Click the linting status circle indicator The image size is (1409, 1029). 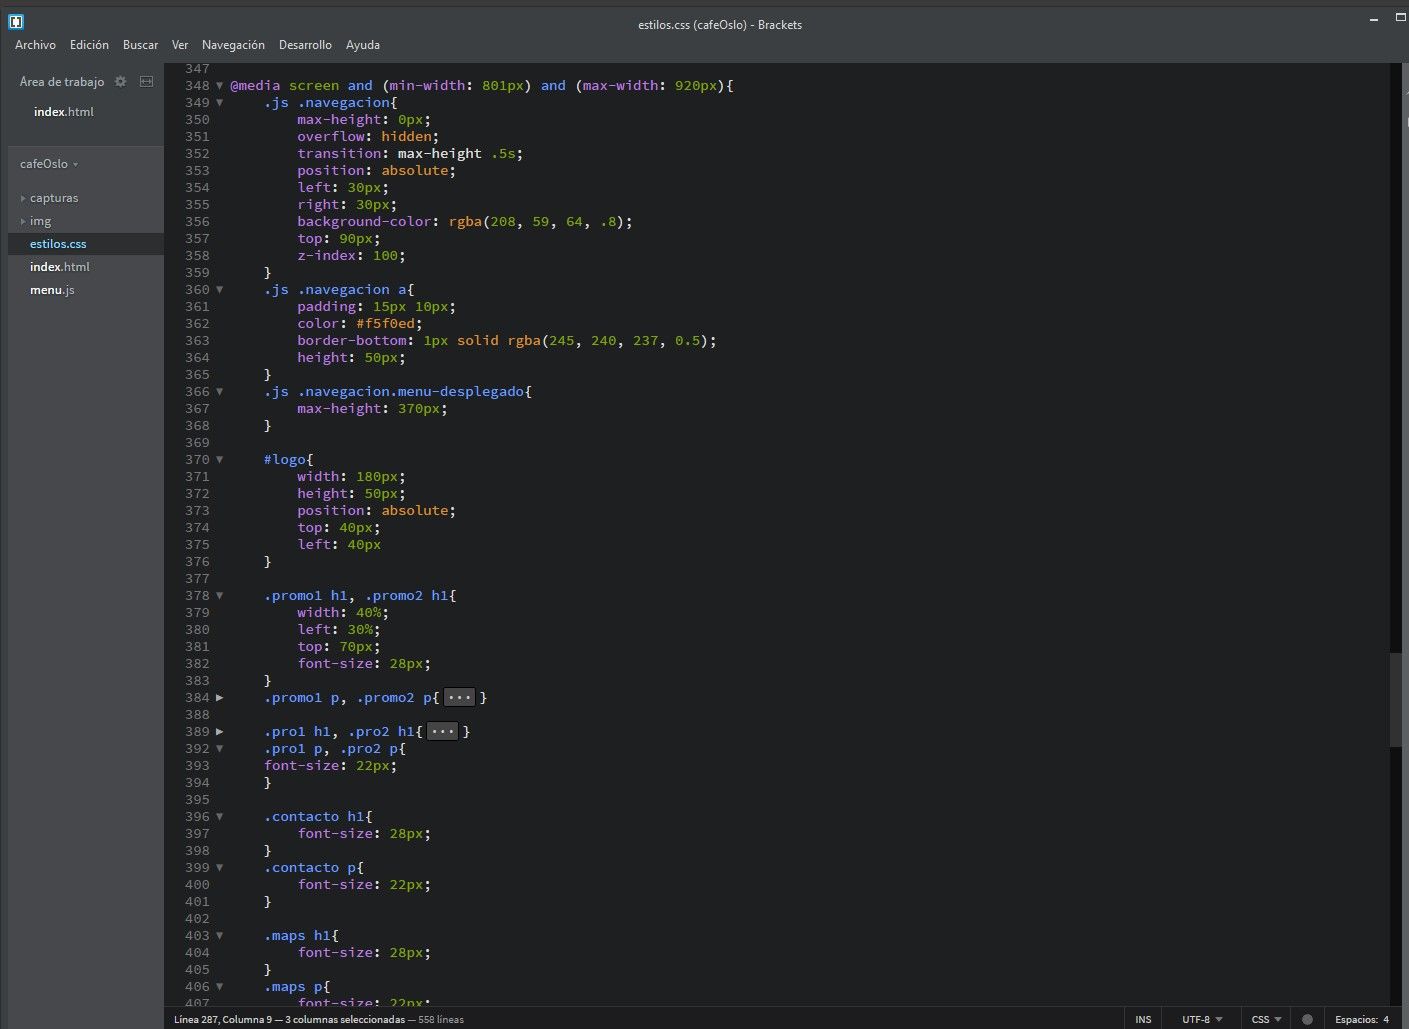point(1307,1019)
